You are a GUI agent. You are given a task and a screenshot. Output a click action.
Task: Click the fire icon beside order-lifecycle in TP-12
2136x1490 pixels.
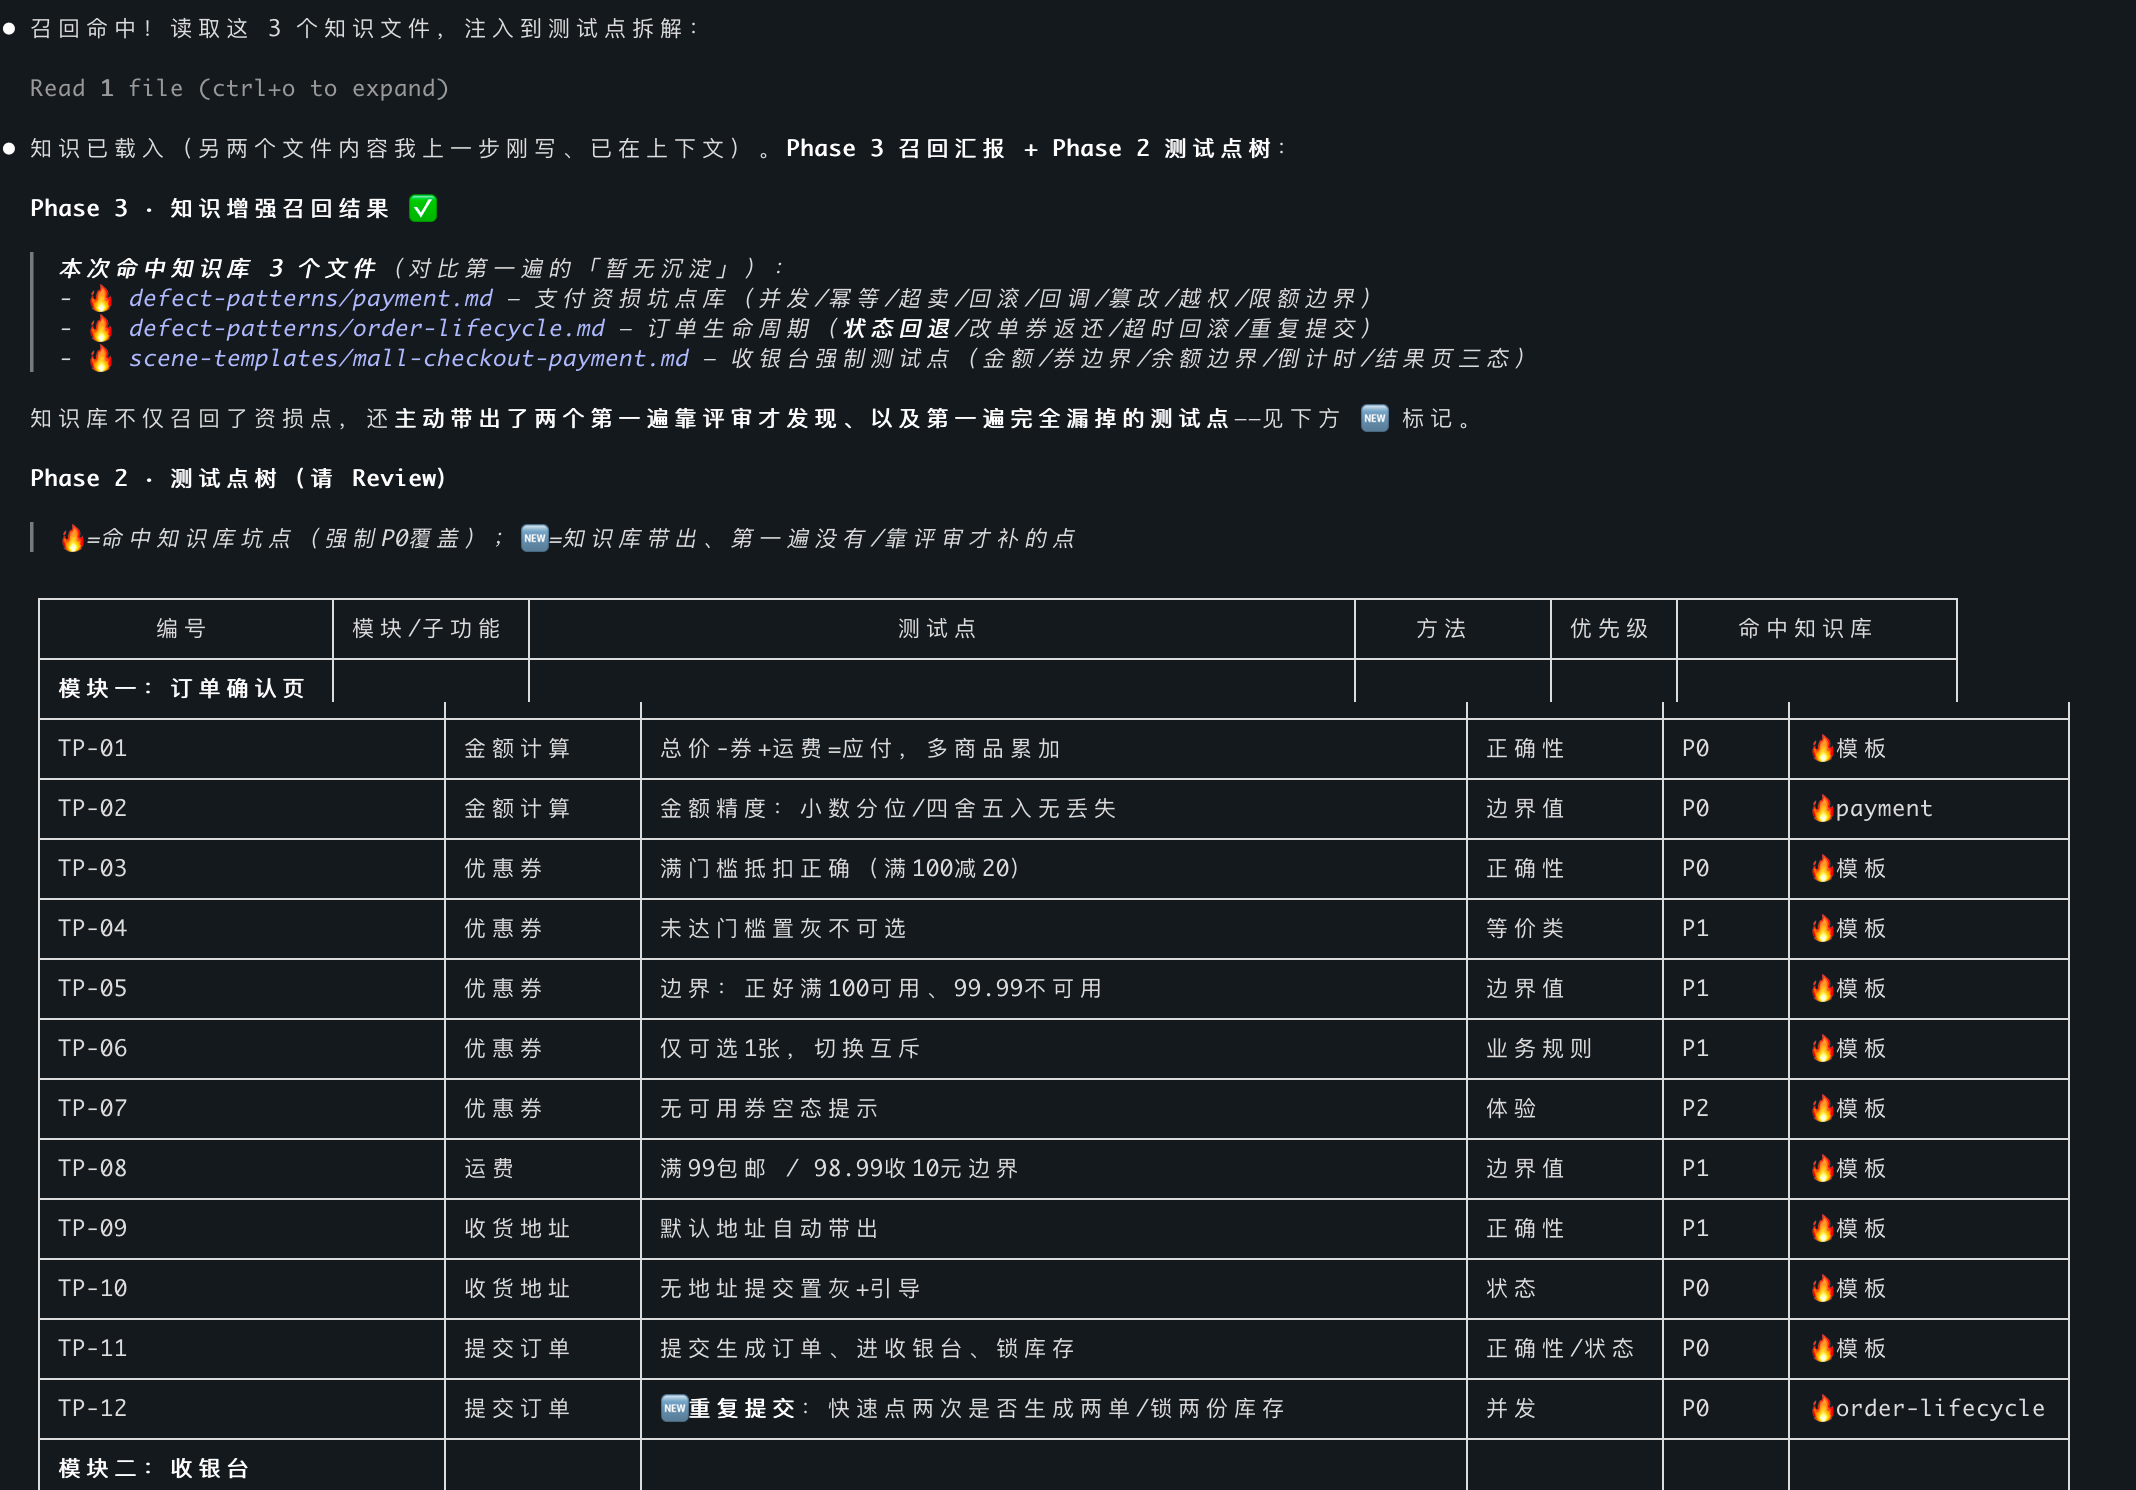tap(1822, 1408)
